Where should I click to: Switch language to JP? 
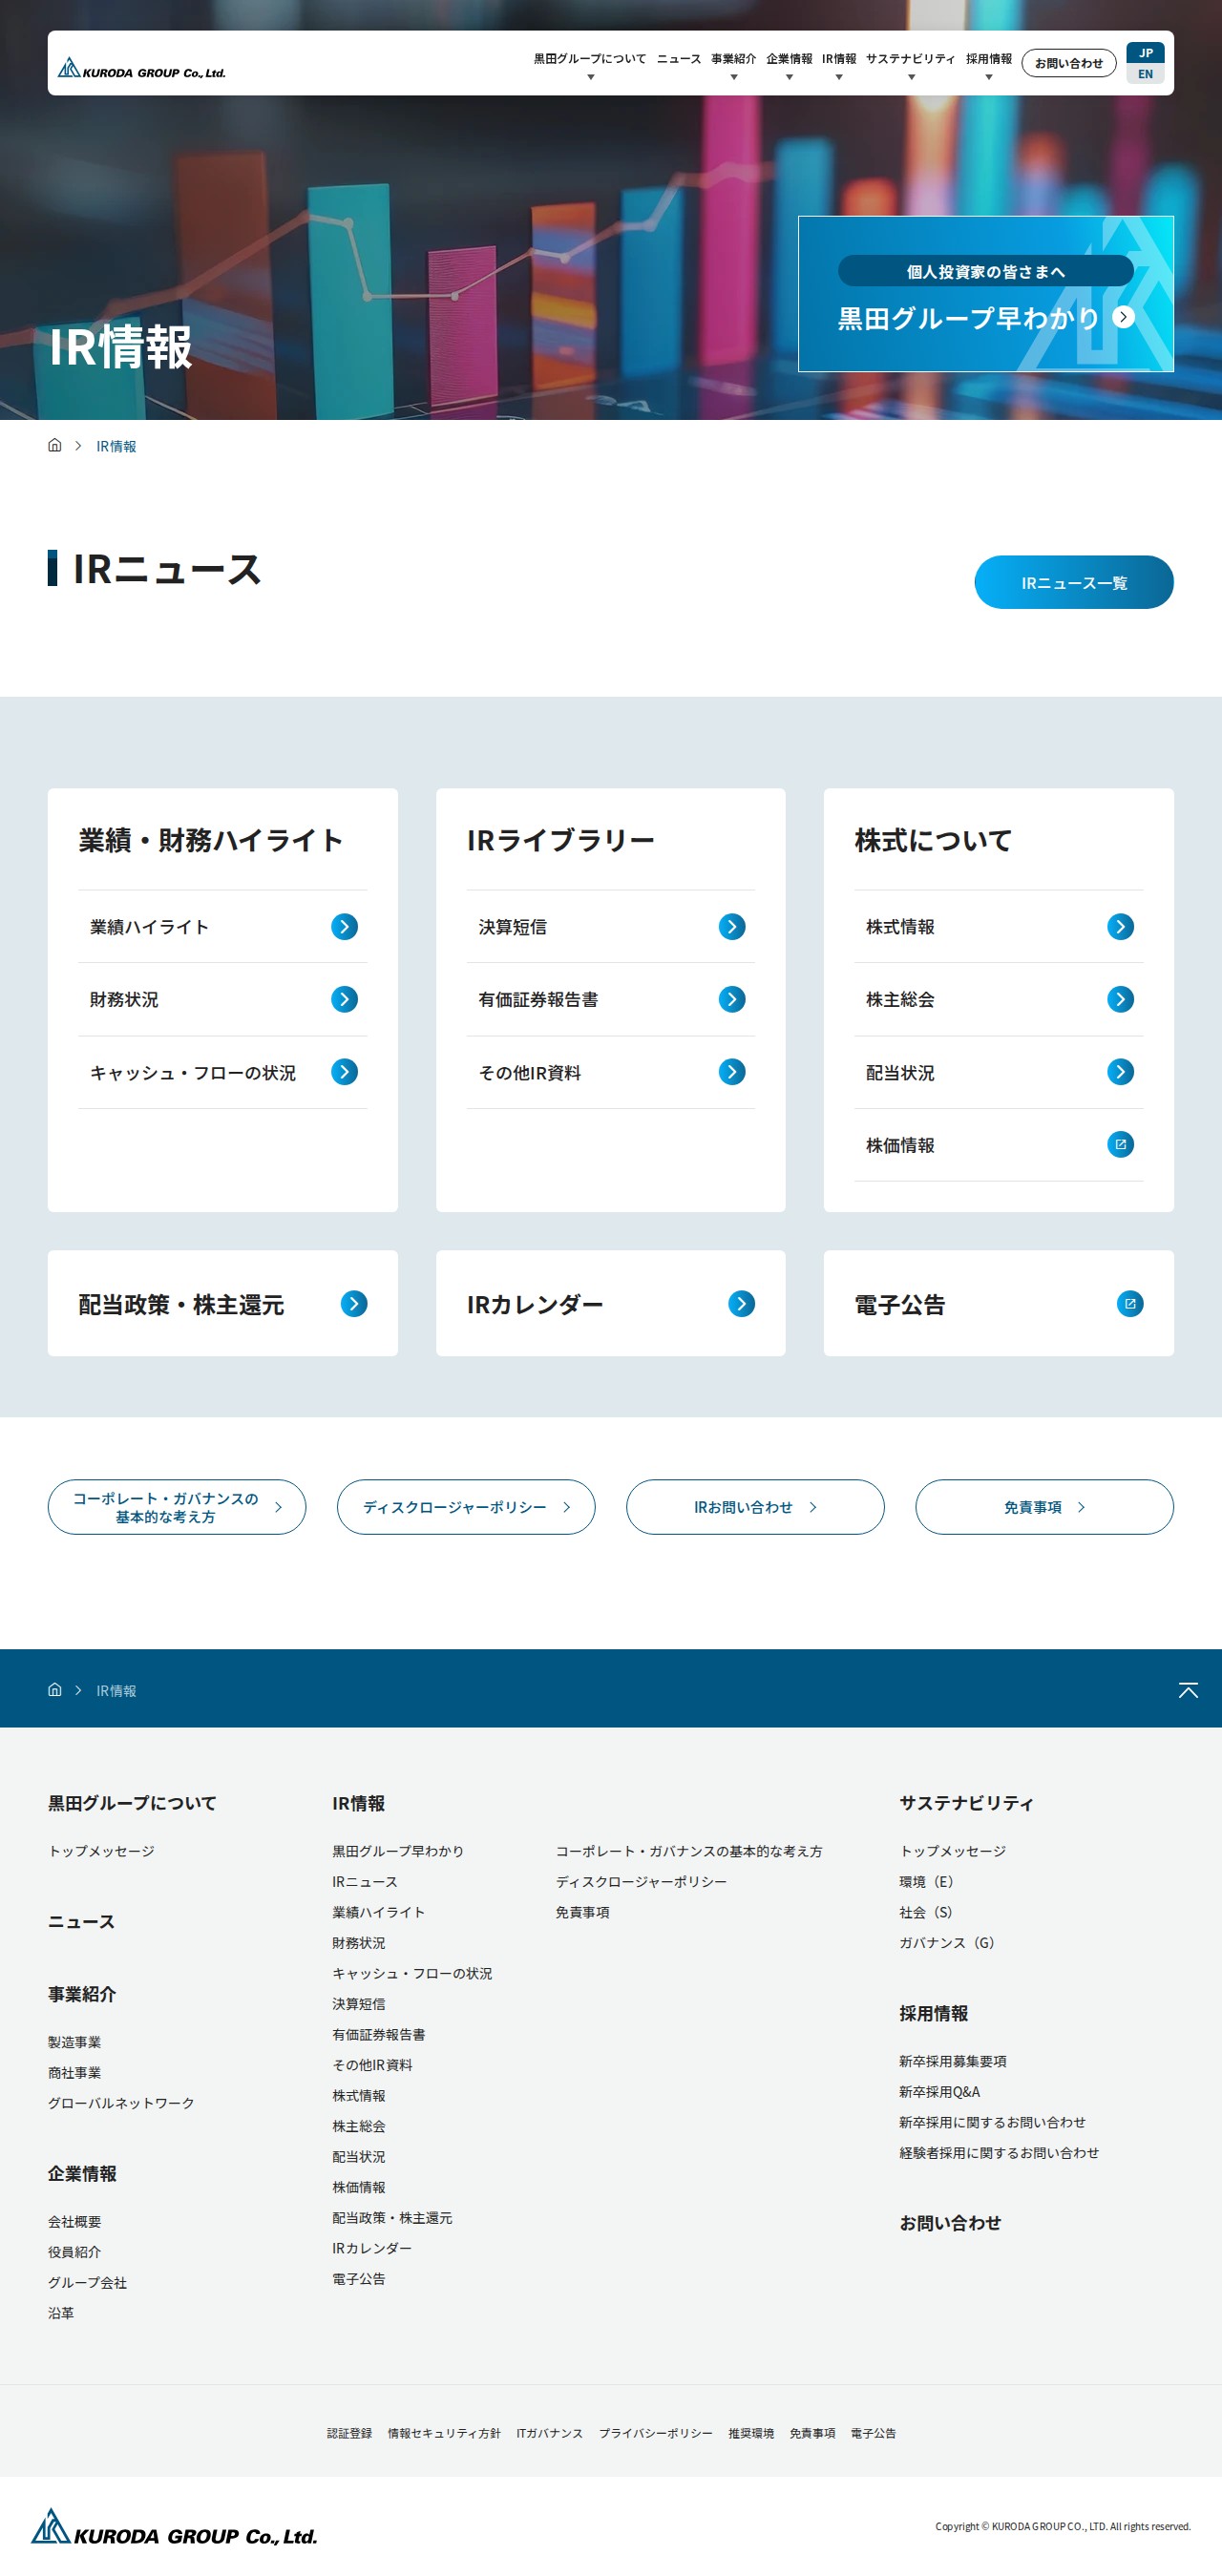pyautogui.click(x=1145, y=52)
